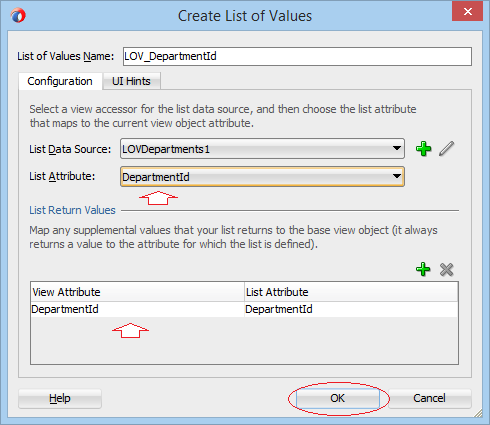Close the Create List of Values dialog
This screenshot has width=490, height=425.
click(467, 12)
